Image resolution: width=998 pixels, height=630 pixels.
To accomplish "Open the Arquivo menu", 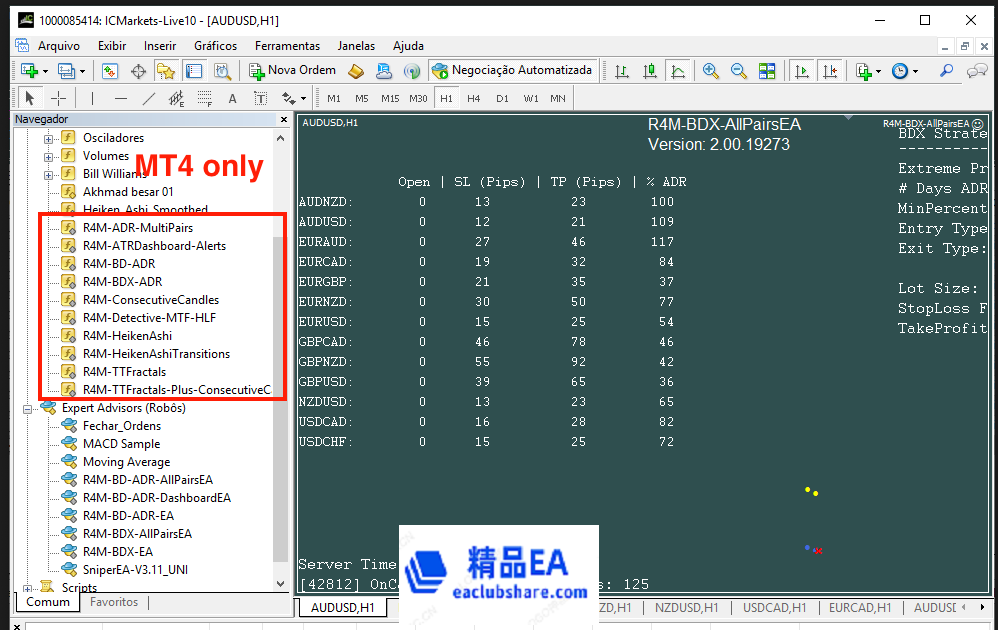I will tap(59, 46).
